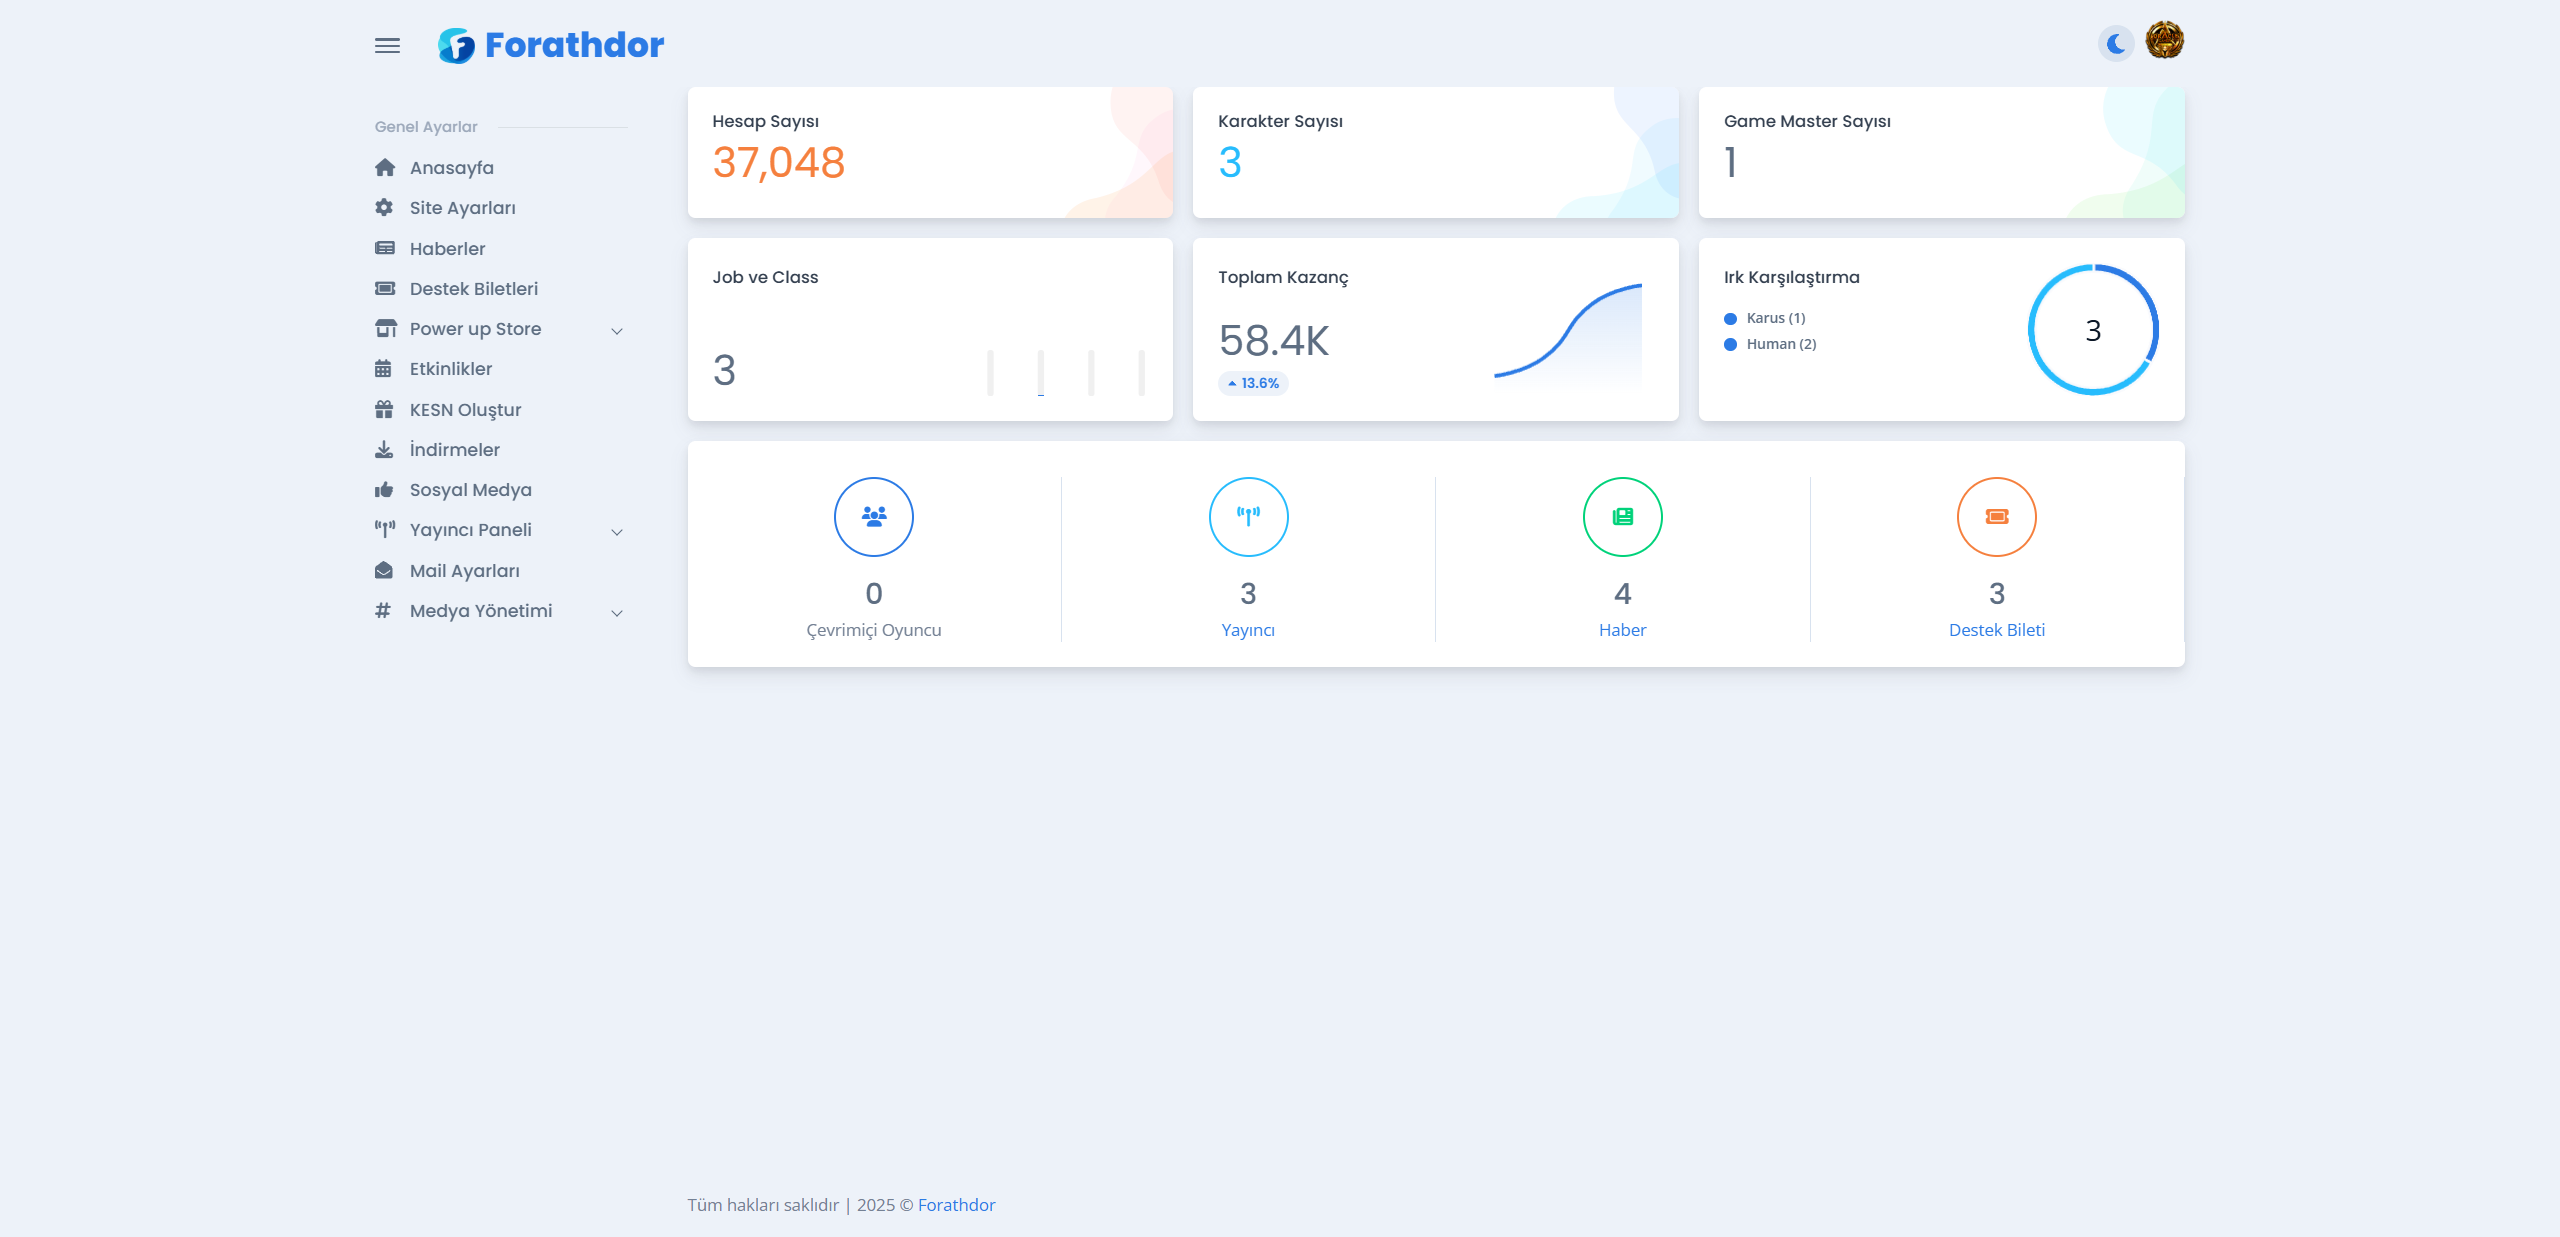Click the Mail Ayarları envelope icon

(384, 571)
